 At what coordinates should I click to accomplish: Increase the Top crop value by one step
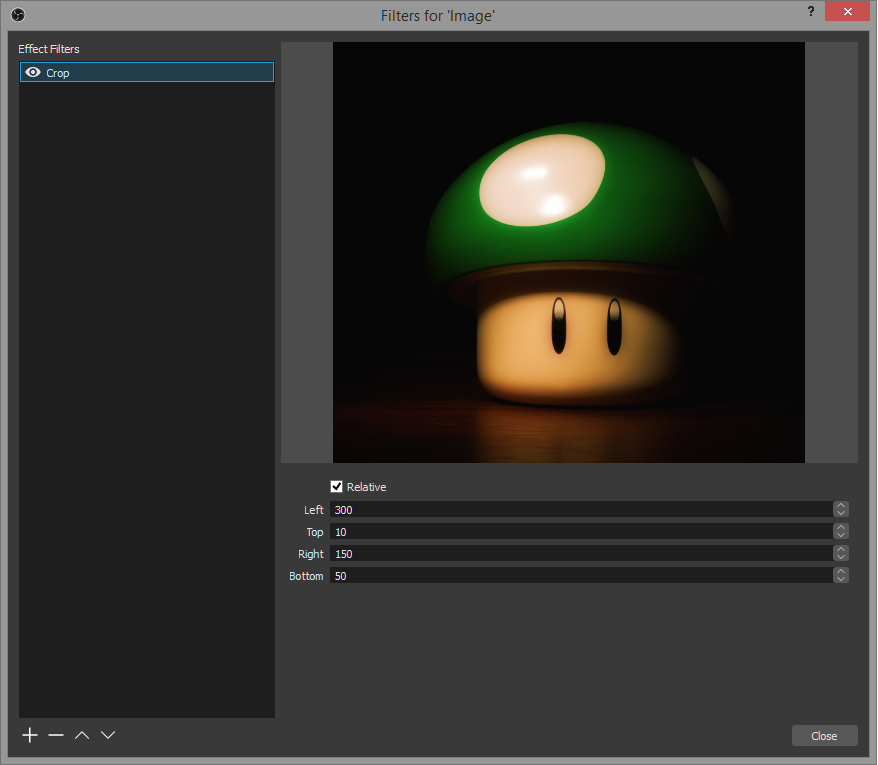(841, 528)
